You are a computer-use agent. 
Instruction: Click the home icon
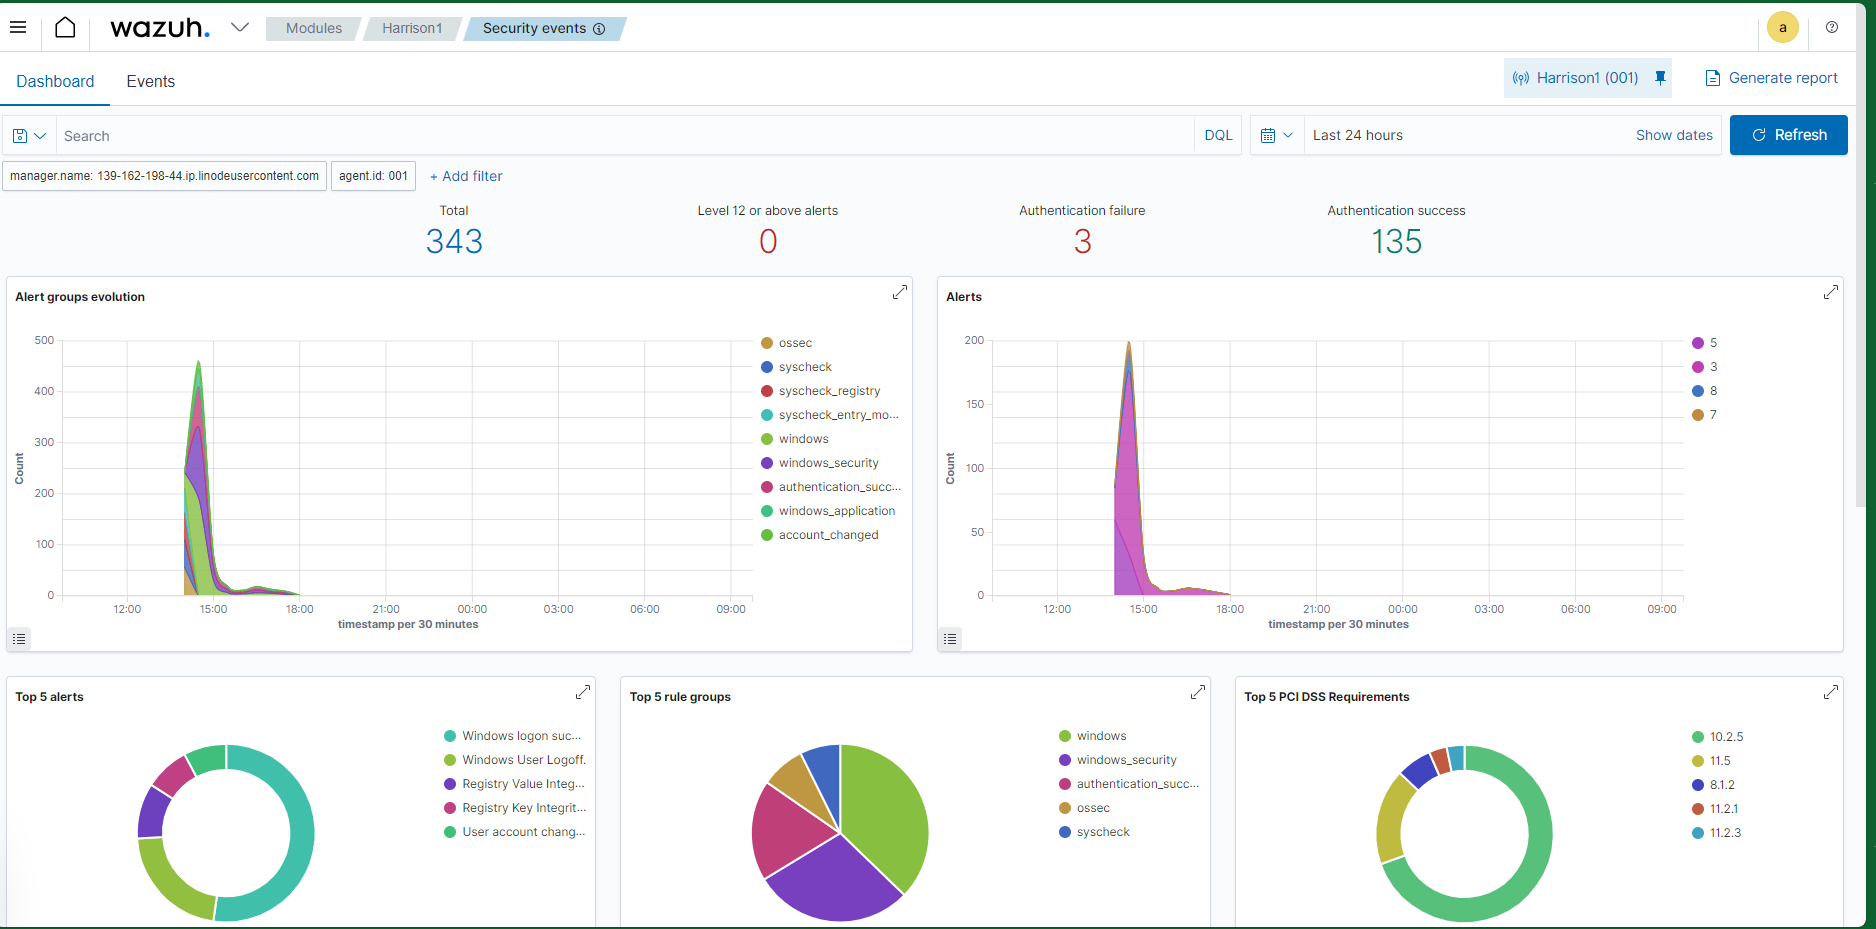[x=65, y=28]
